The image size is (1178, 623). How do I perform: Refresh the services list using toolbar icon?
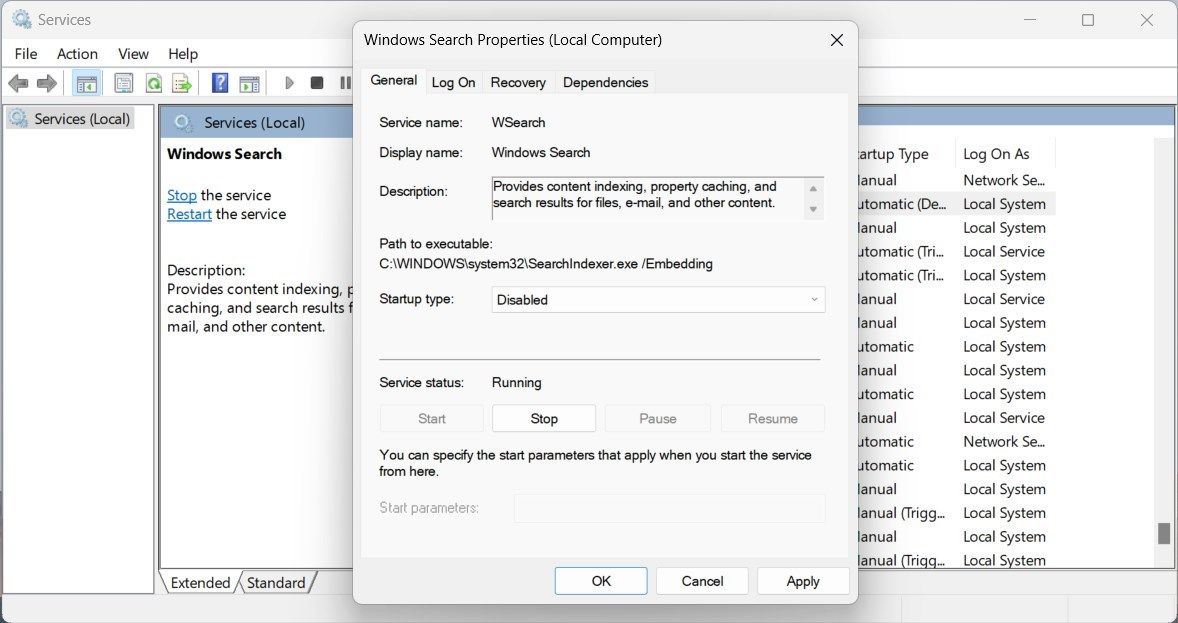click(x=152, y=82)
